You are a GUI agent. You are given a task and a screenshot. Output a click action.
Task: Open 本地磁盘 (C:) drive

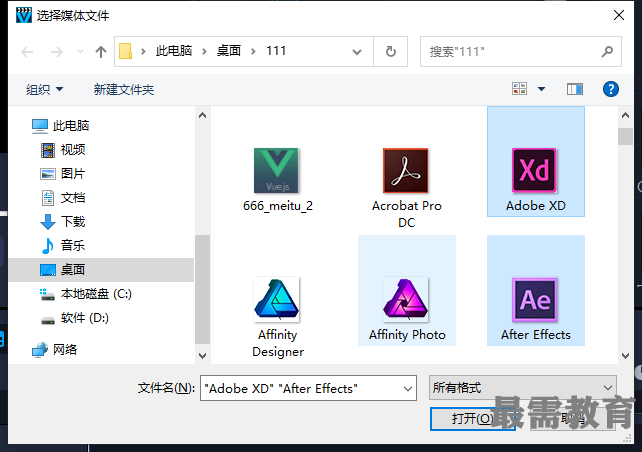(86, 294)
